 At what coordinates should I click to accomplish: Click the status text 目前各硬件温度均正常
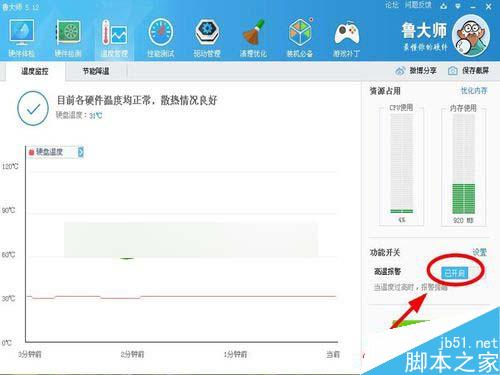click(137, 100)
